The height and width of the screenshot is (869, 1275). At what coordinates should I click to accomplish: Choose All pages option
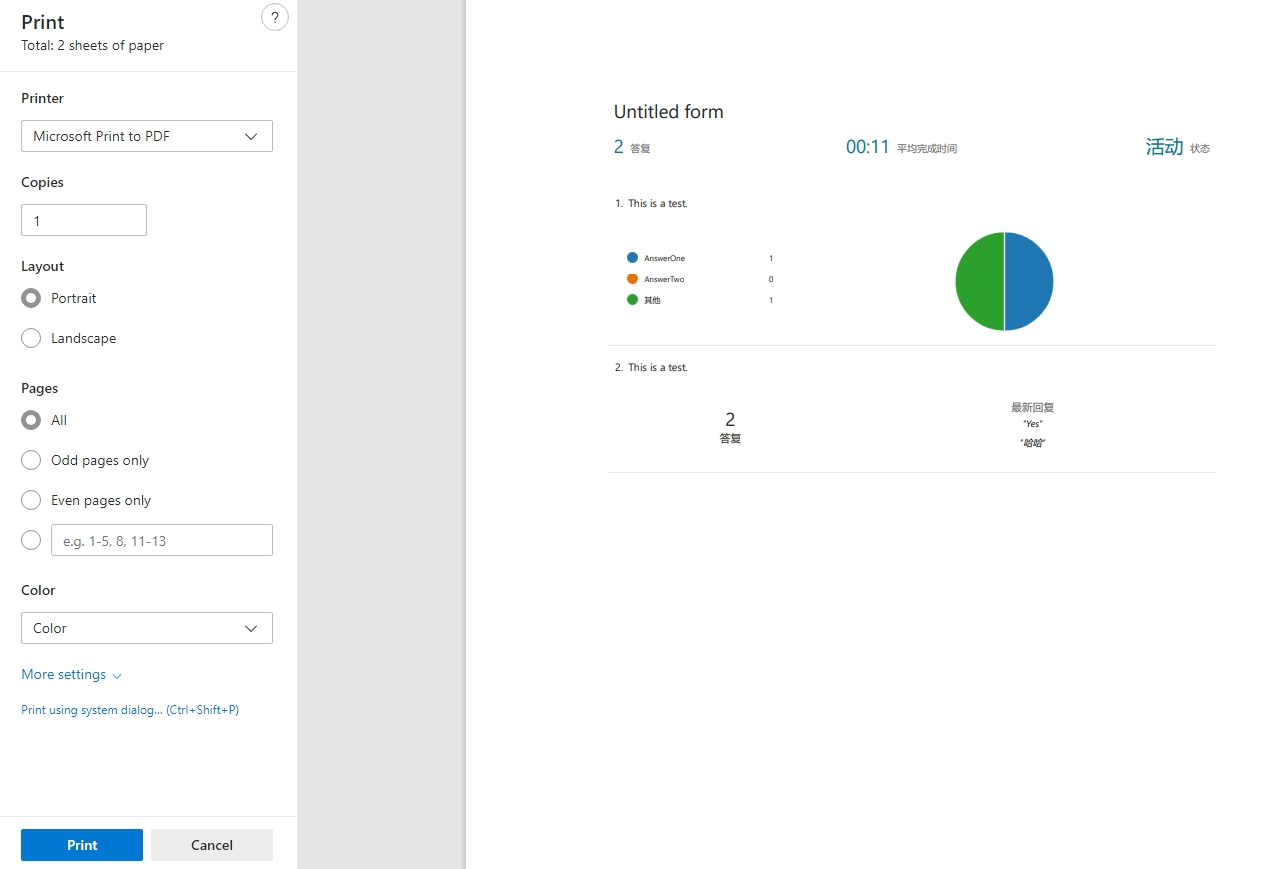point(31,420)
